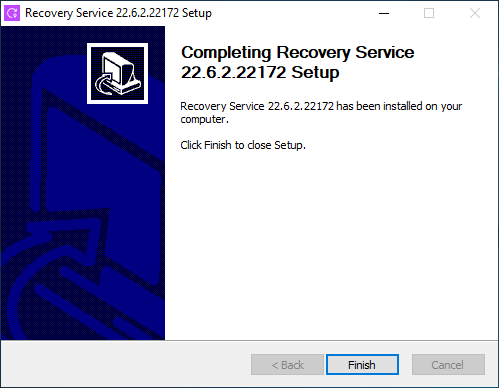Image resolution: width=499 pixels, height=388 pixels.
Task: Close the Setup window with the X
Action: (x=475, y=13)
